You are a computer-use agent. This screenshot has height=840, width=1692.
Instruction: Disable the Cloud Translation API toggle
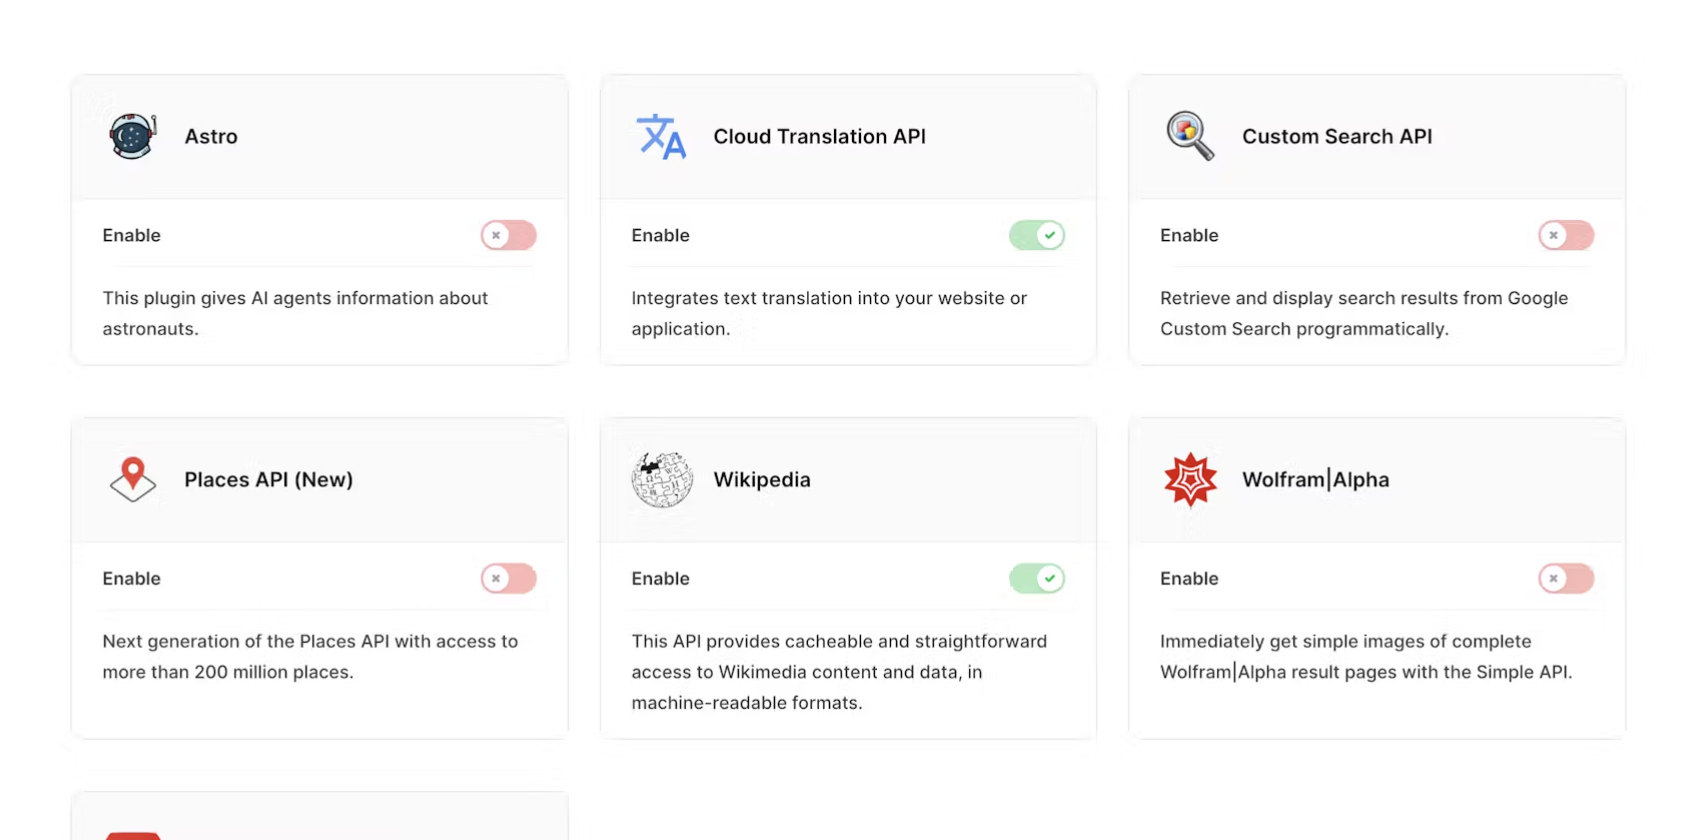click(x=1037, y=235)
